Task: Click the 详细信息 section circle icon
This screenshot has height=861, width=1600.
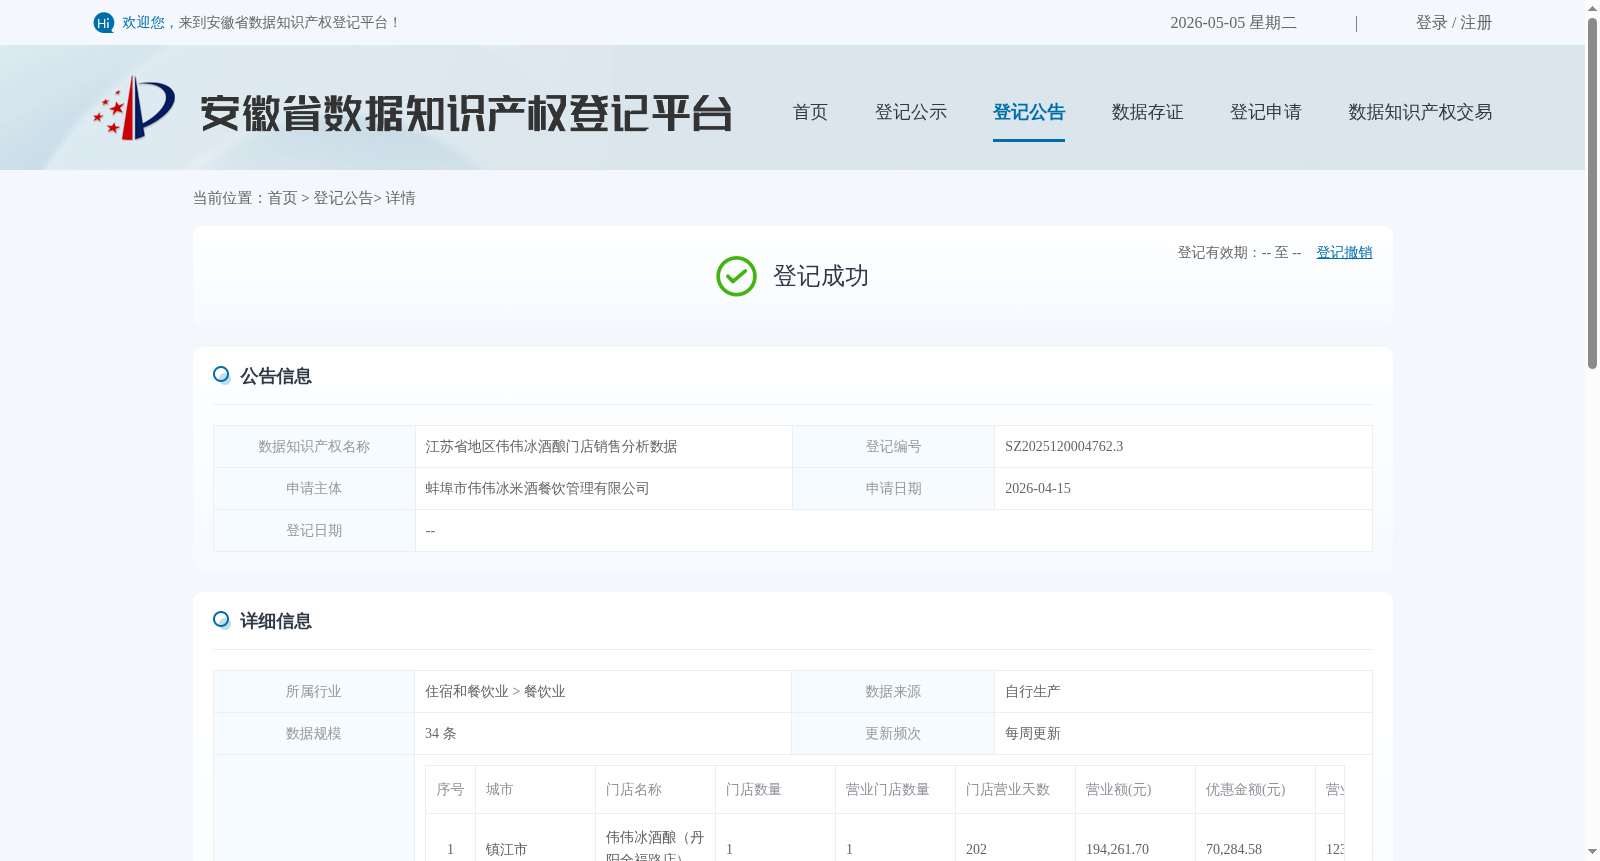Action: point(222,620)
